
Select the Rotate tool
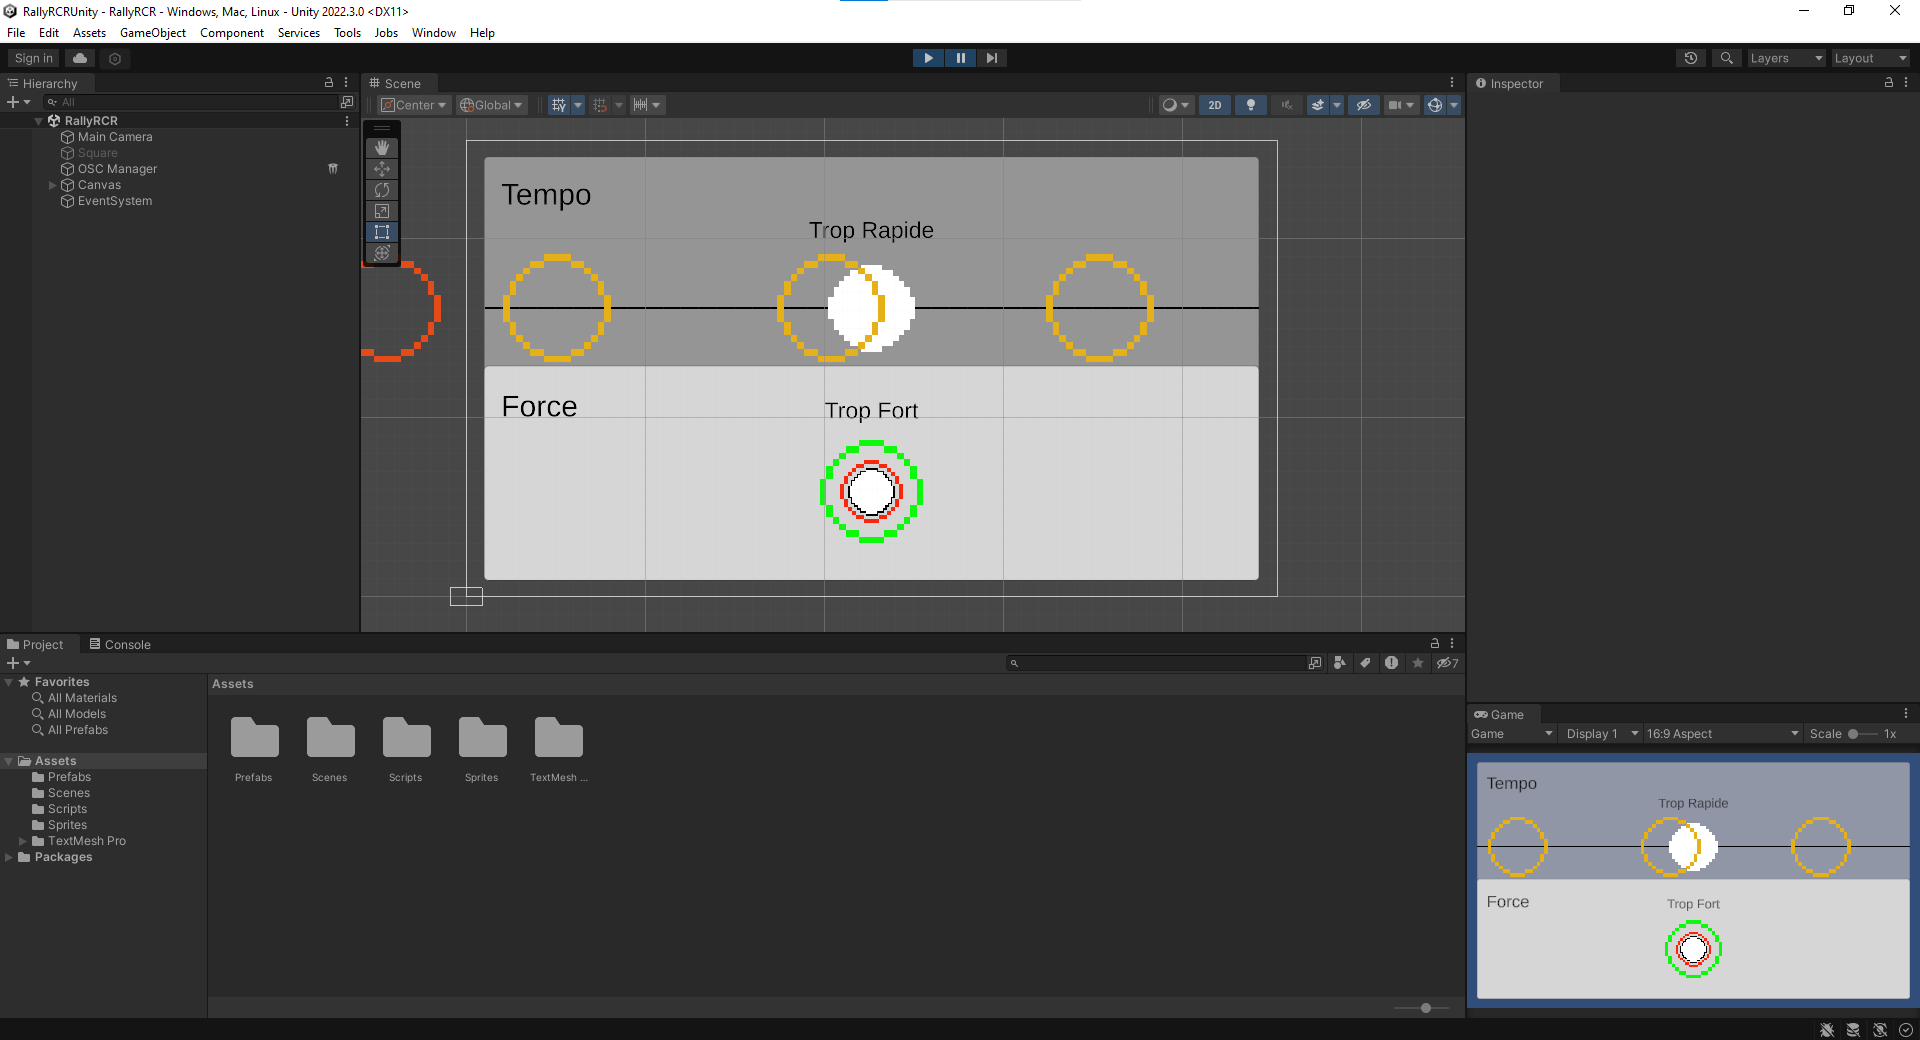point(382,190)
